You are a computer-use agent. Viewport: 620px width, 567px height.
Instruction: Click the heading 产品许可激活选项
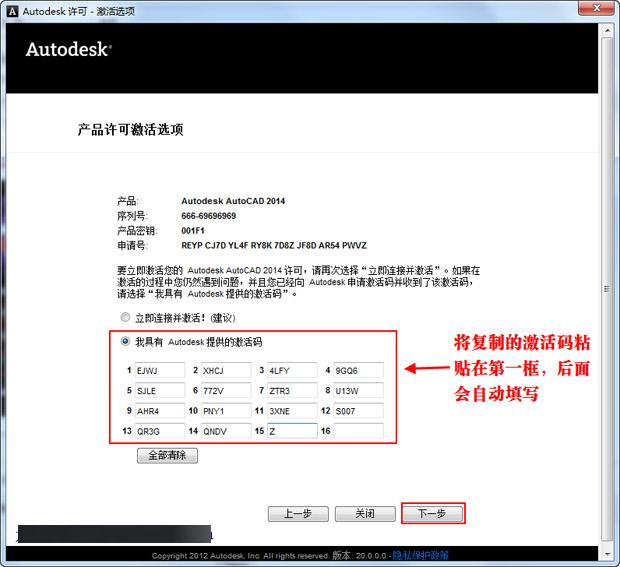click(x=130, y=130)
